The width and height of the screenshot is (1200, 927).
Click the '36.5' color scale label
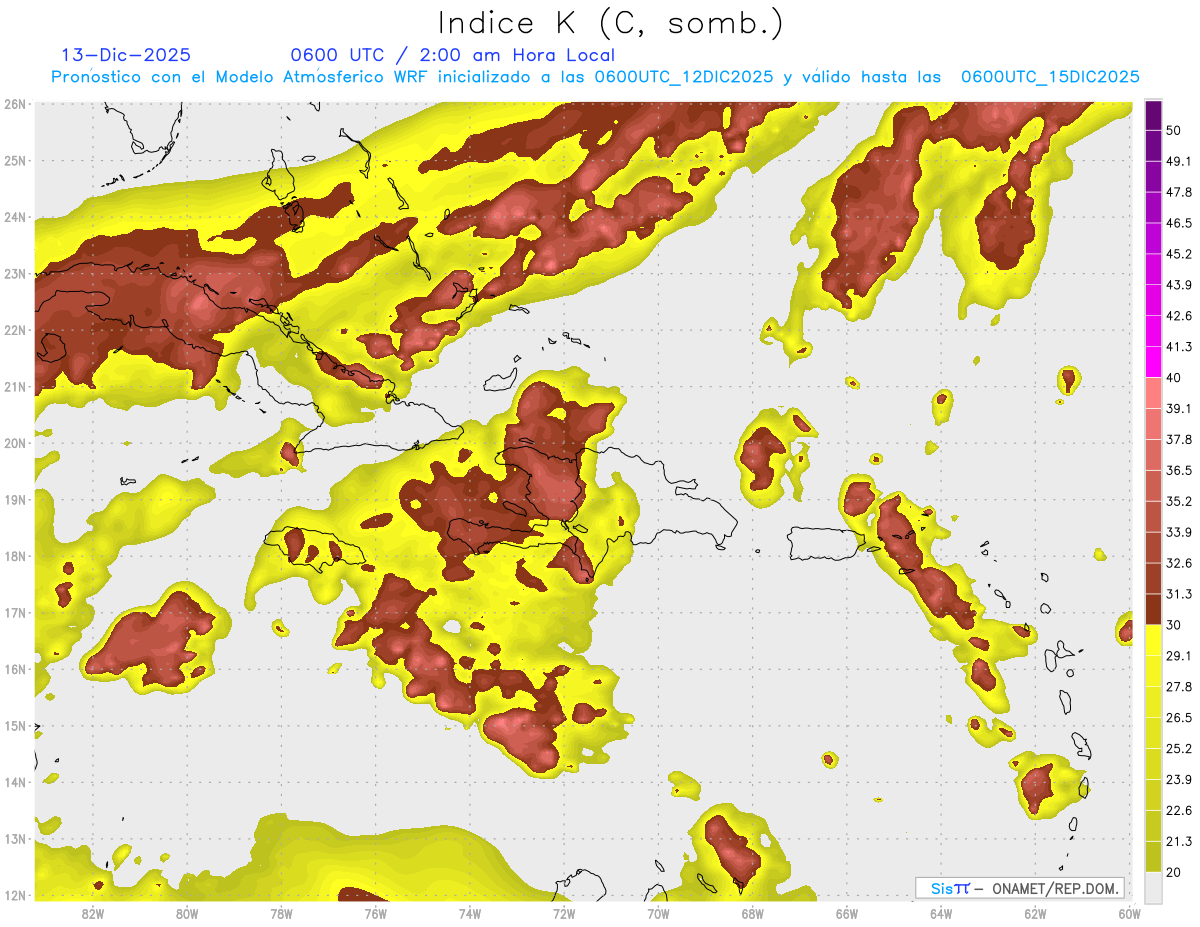[x=1179, y=470]
